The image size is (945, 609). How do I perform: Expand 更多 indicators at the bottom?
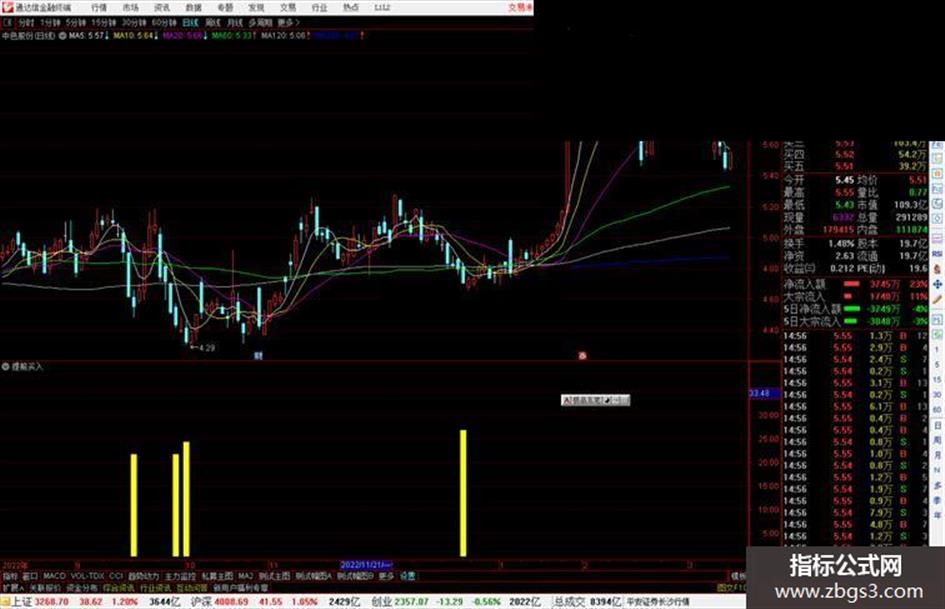coord(386,576)
